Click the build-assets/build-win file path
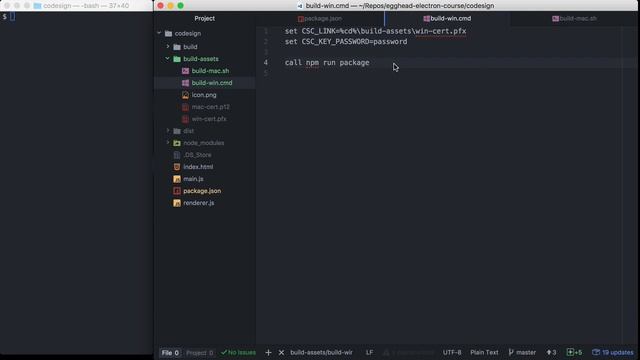 click(321, 352)
